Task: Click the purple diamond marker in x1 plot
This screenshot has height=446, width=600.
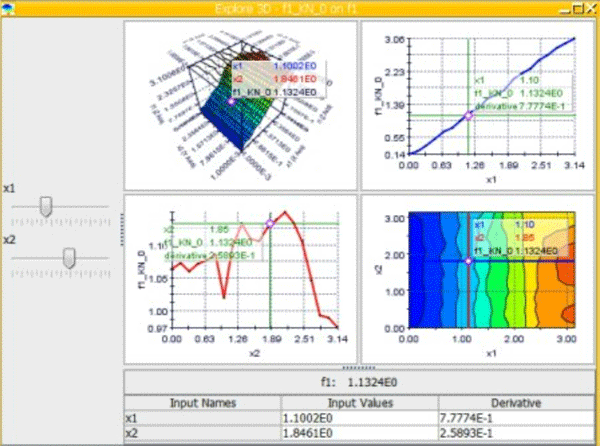Action: point(468,116)
